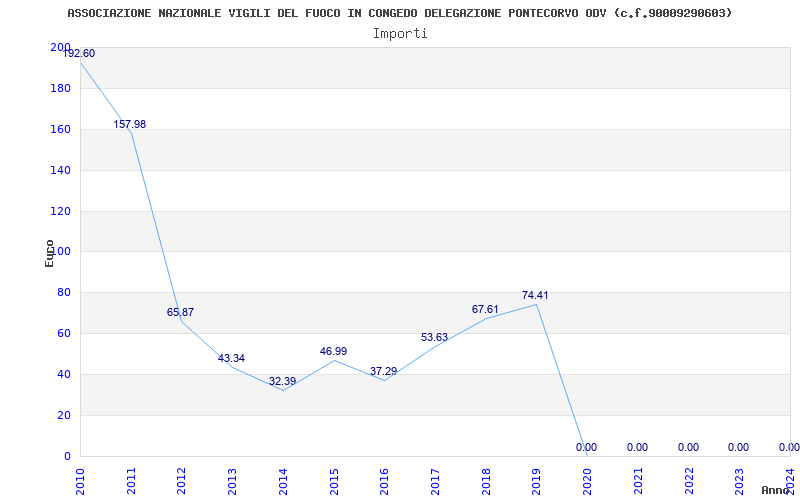Click the 192.60 data label for 2010
This screenshot has height=500, width=800.
(79, 53)
